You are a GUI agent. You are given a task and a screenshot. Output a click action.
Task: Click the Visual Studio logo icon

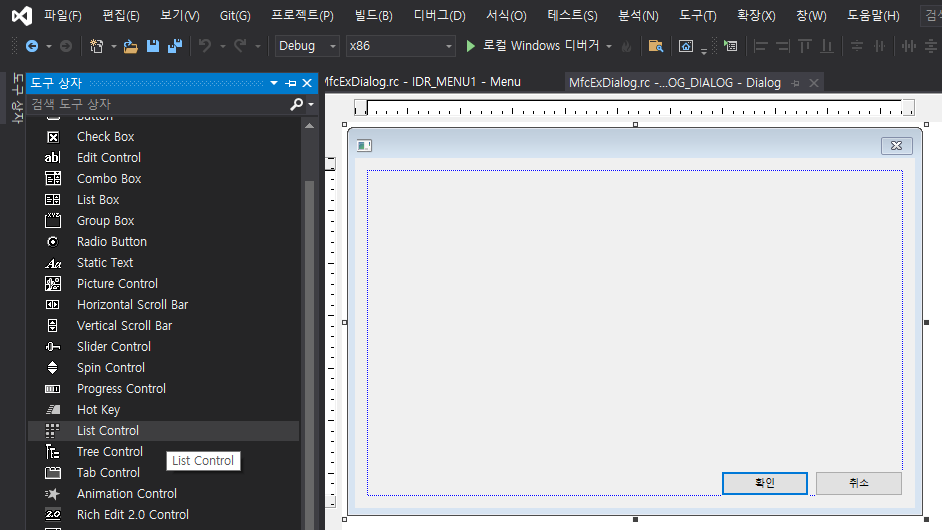(x=22, y=15)
